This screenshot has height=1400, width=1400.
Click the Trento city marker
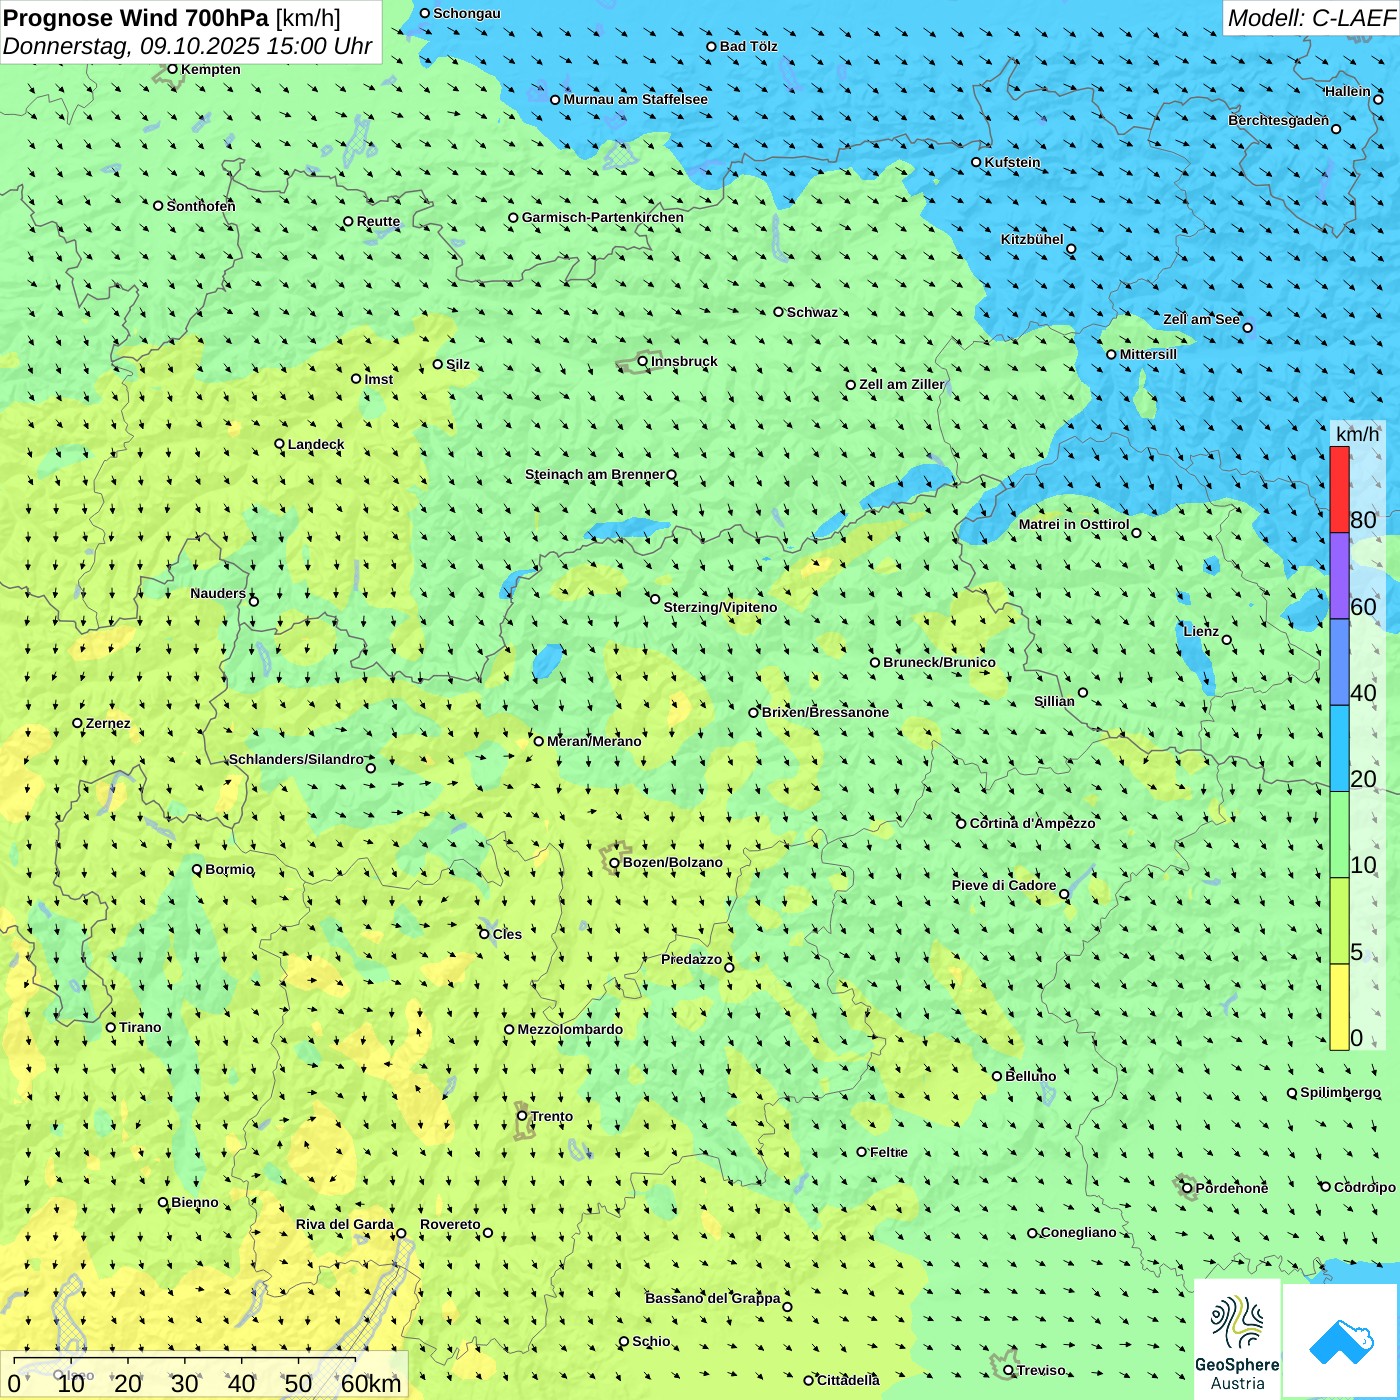pos(522,1116)
